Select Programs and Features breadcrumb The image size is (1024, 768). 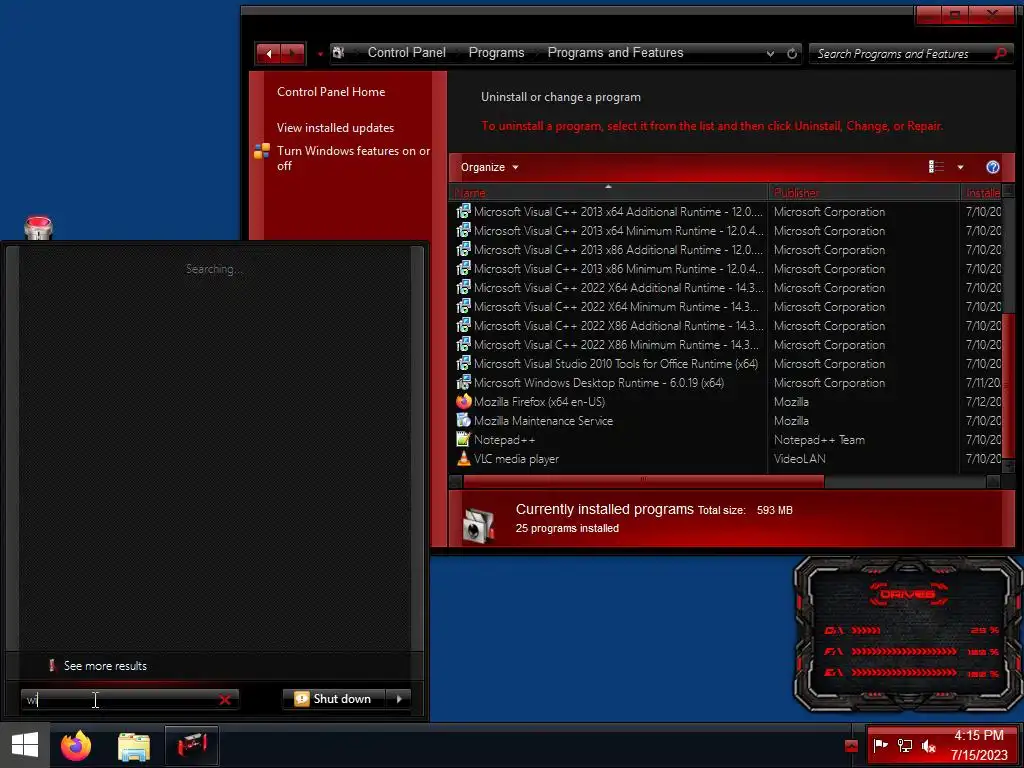pos(615,53)
